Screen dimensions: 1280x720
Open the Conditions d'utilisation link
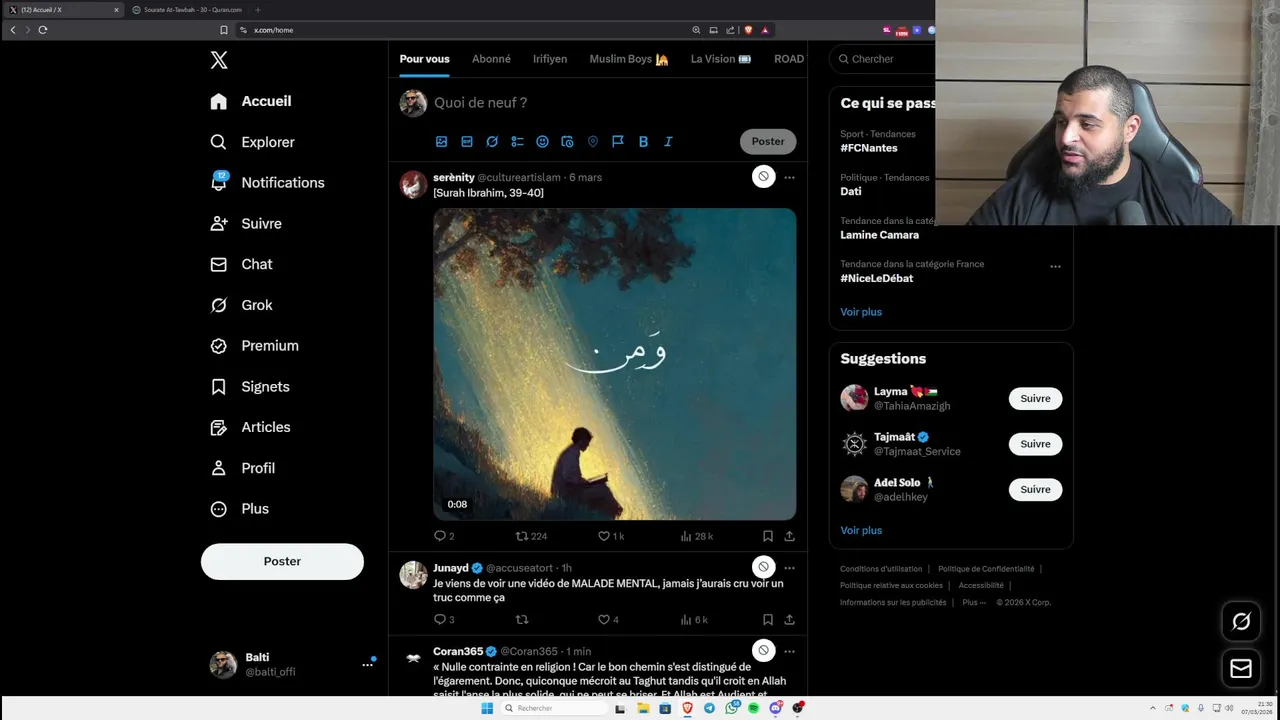click(x=881, y=569)
